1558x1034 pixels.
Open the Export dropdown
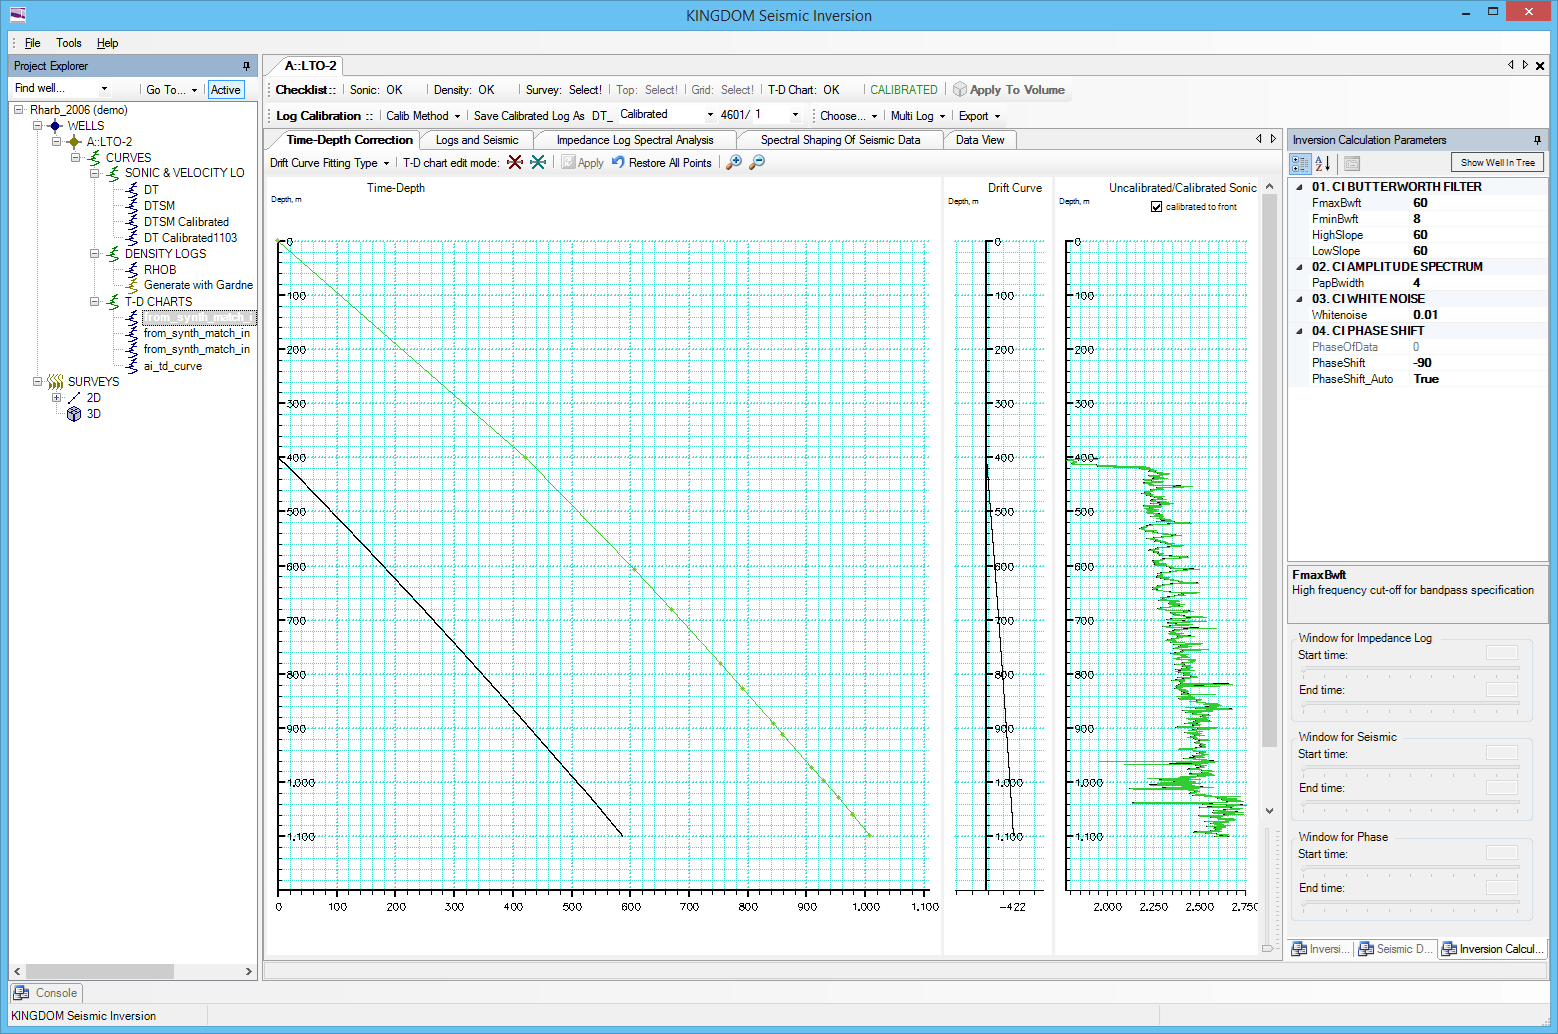click(x=979, y=116)
